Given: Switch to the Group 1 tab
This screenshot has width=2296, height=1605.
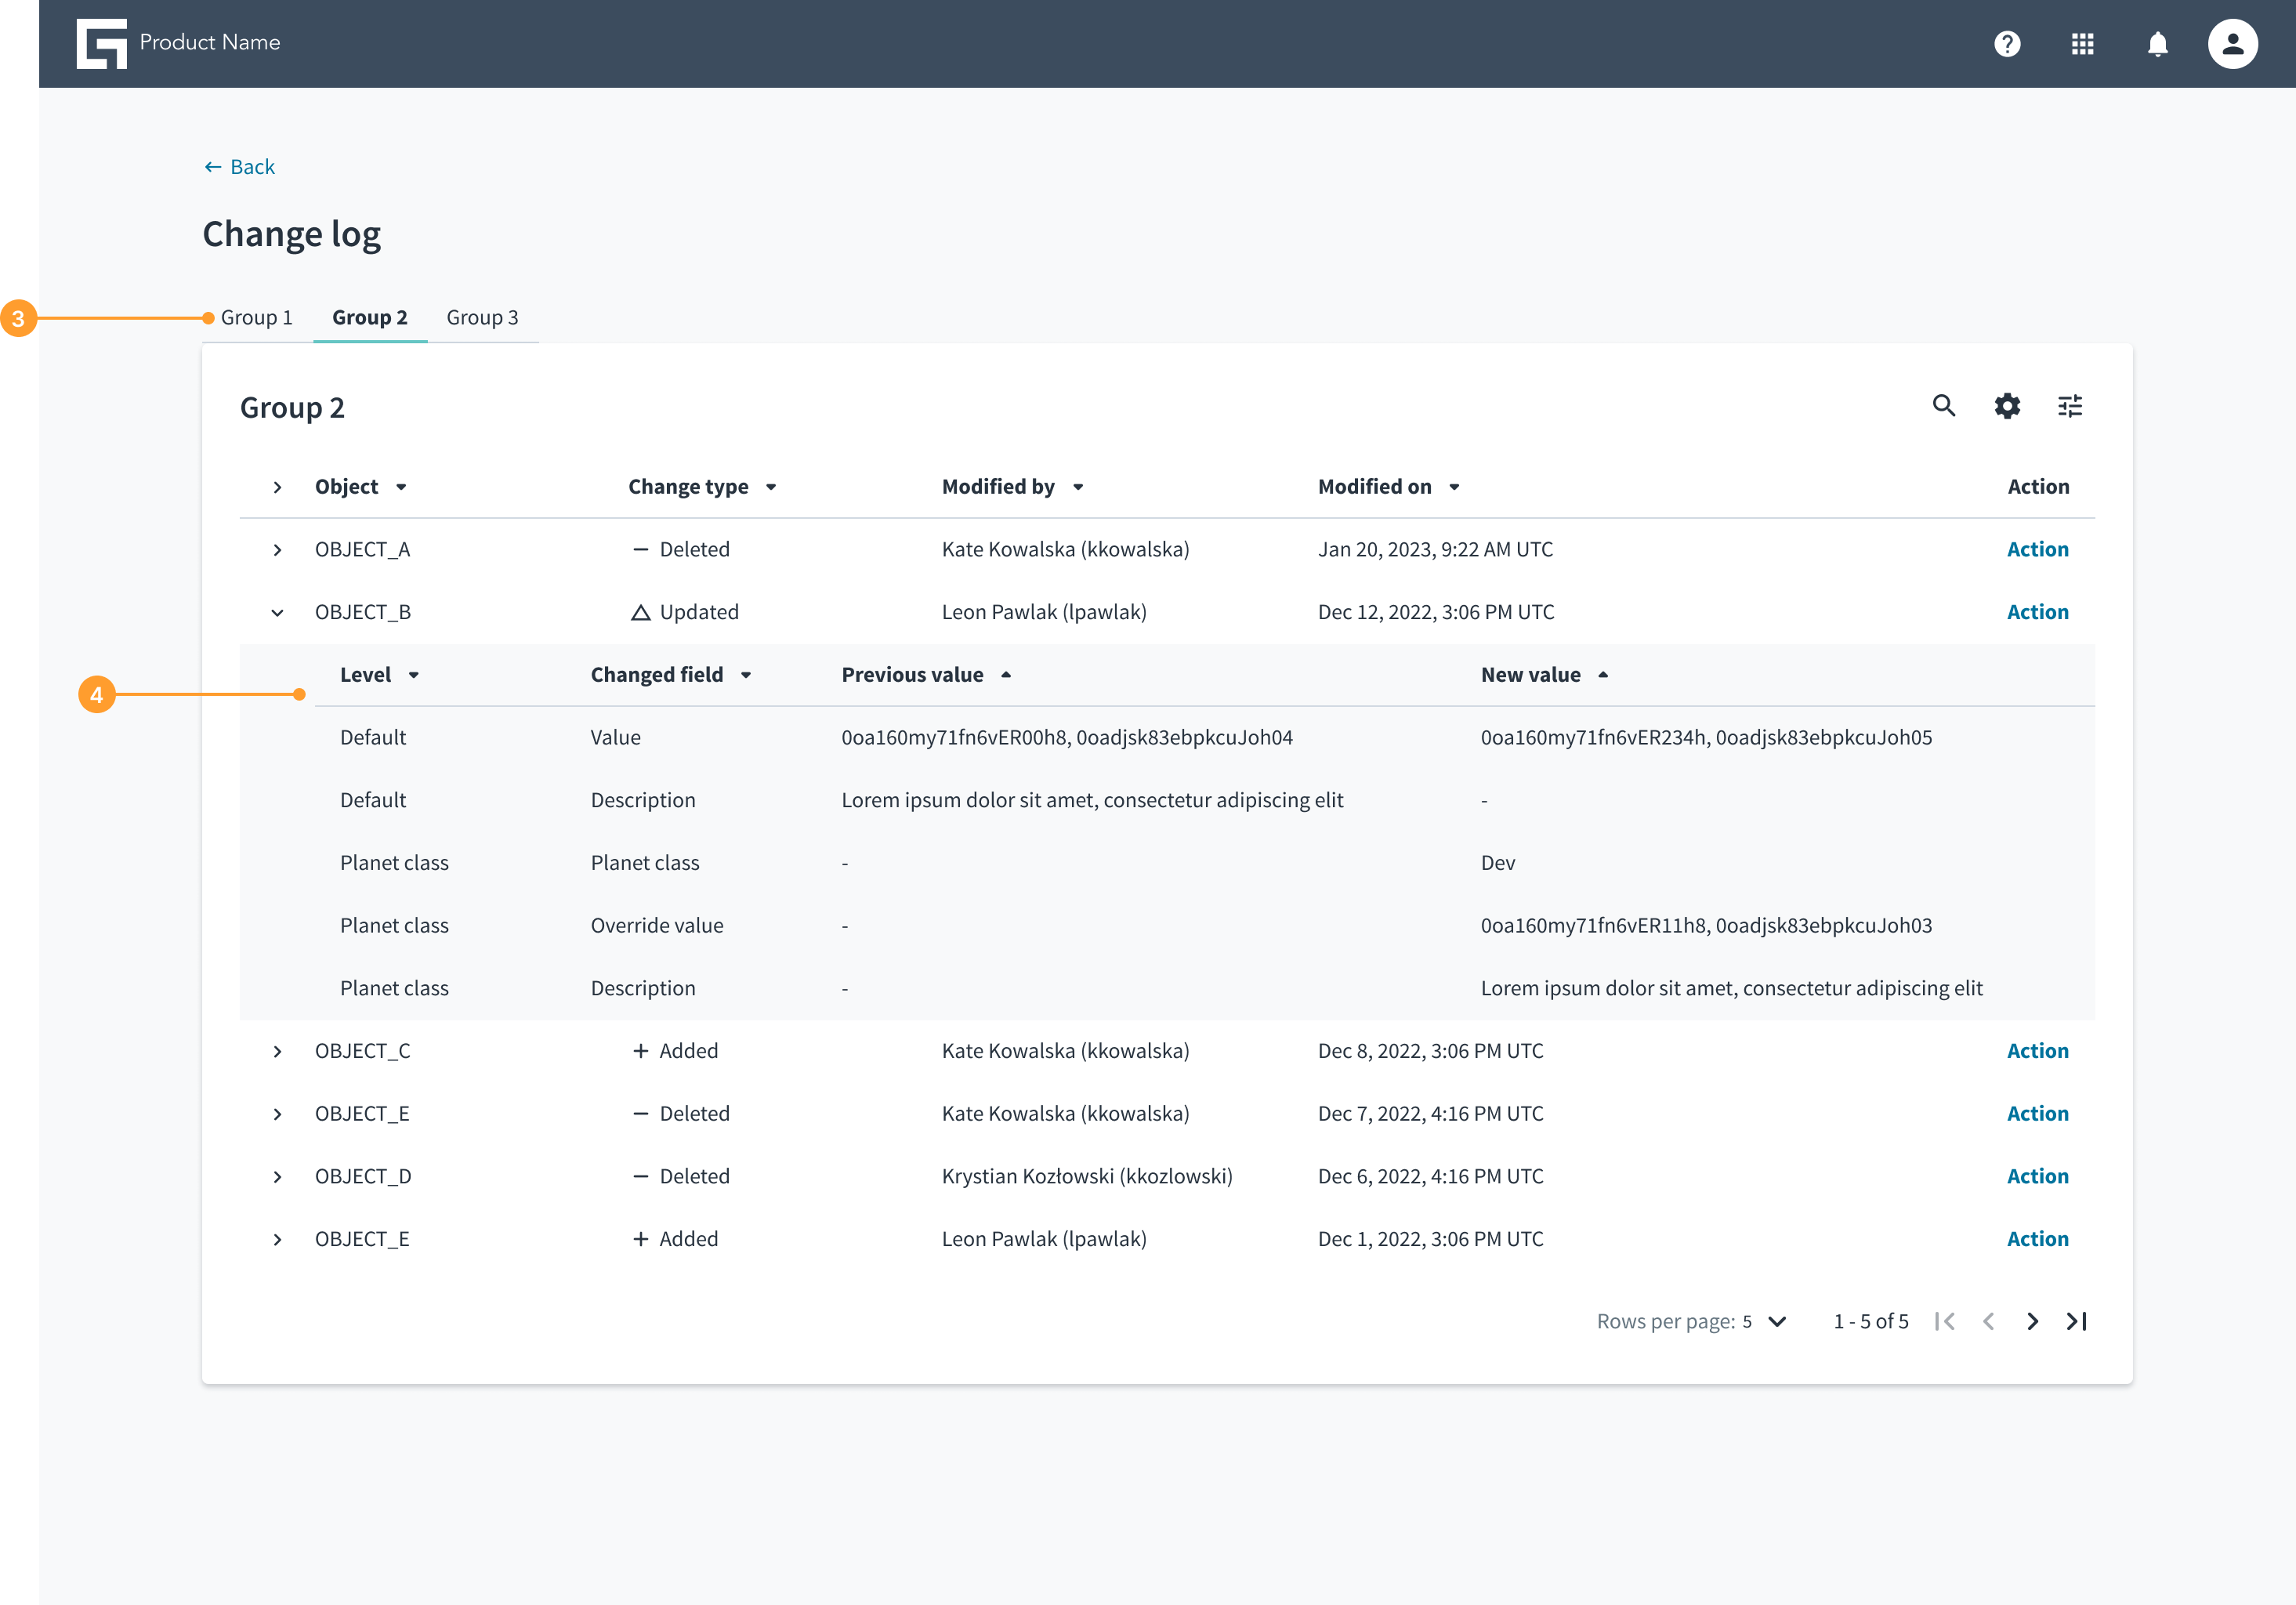Looking at the screenshot, I should coord(257,317).
